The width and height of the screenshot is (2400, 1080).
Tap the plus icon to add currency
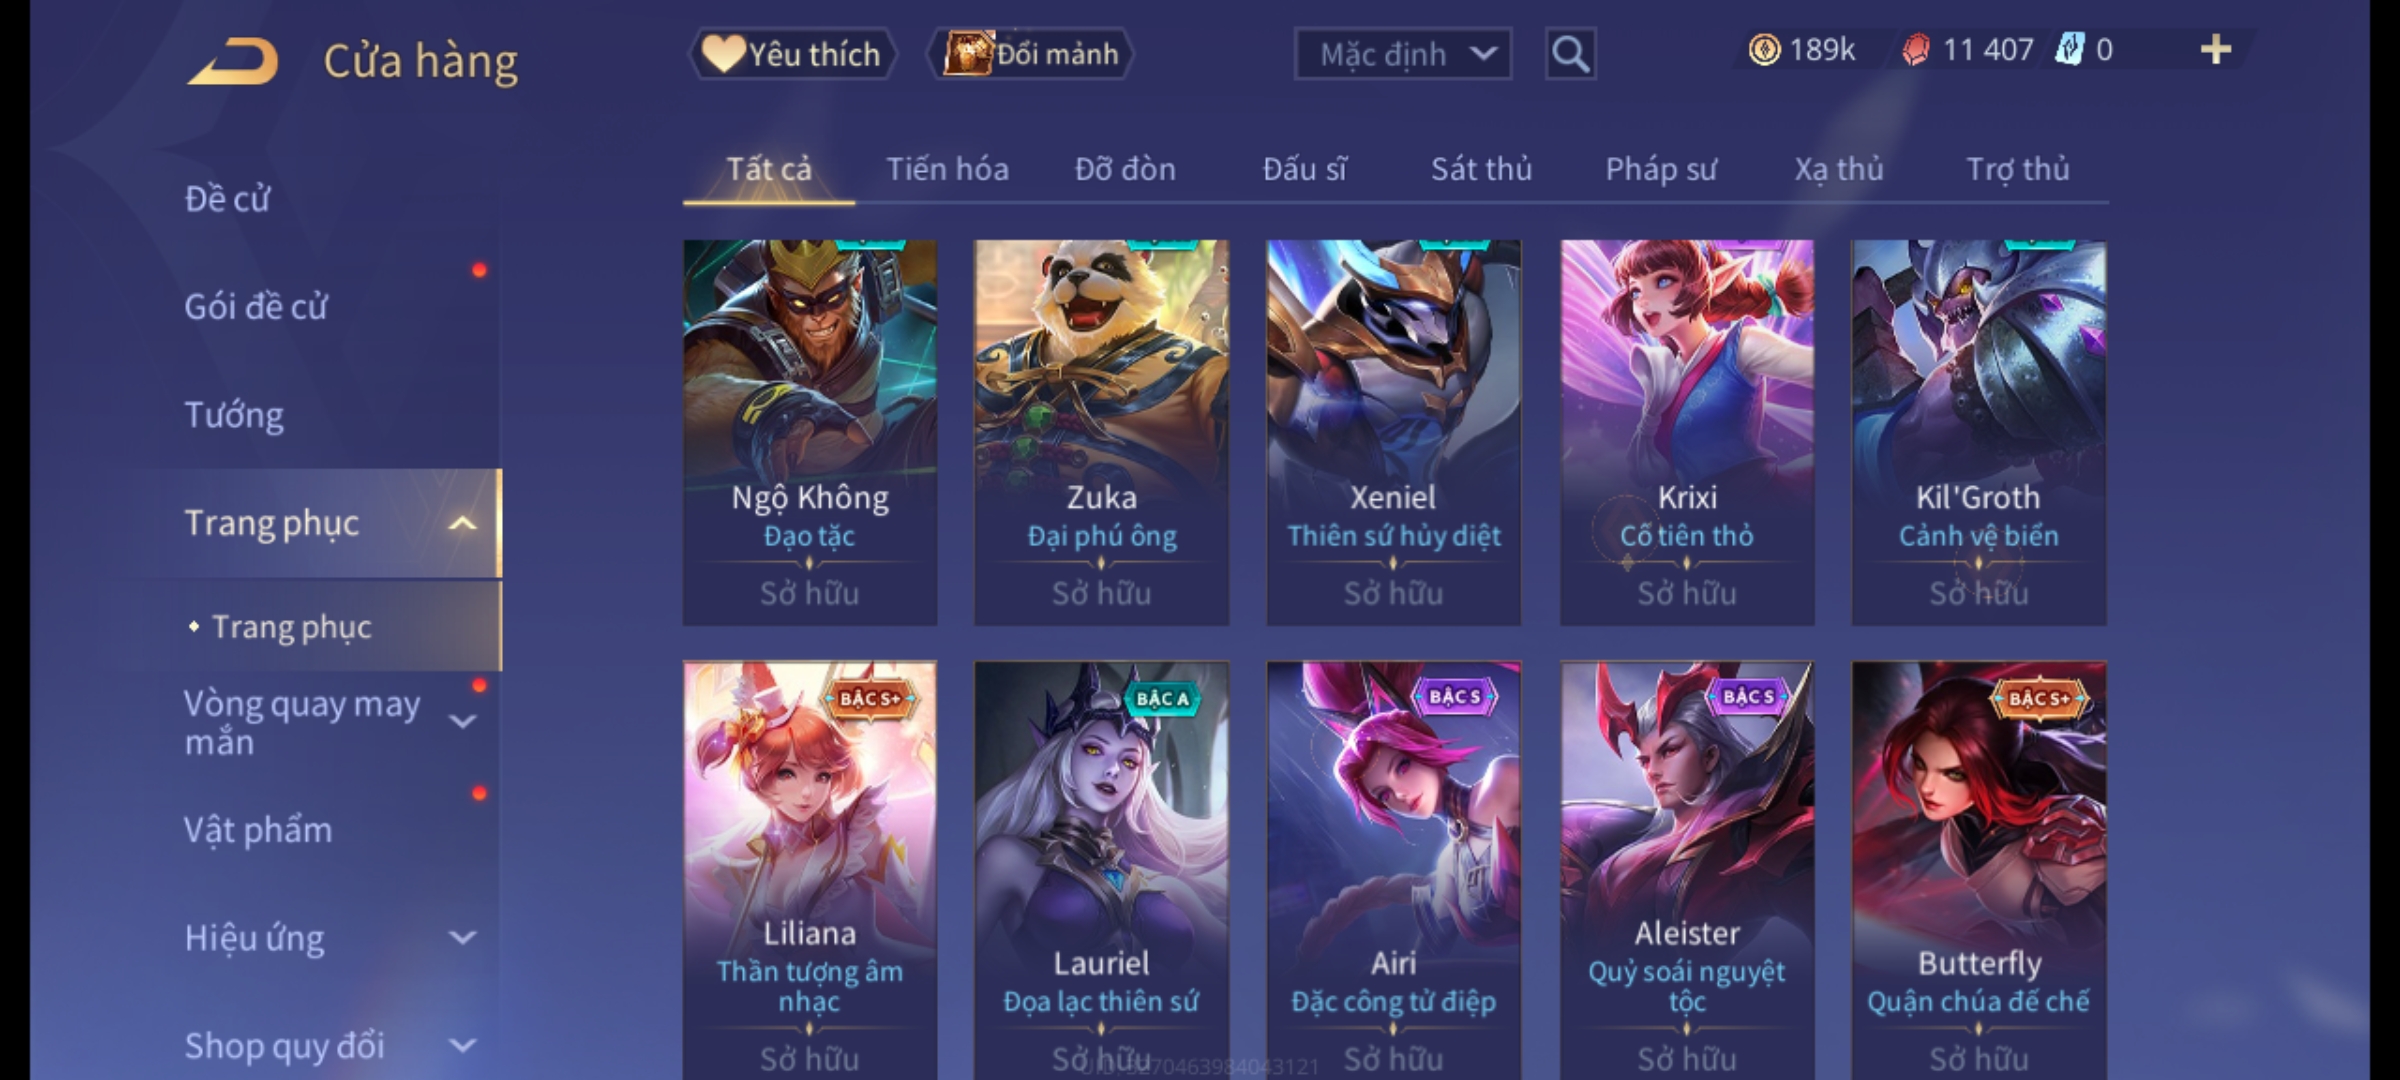[x=2216, y=50]
